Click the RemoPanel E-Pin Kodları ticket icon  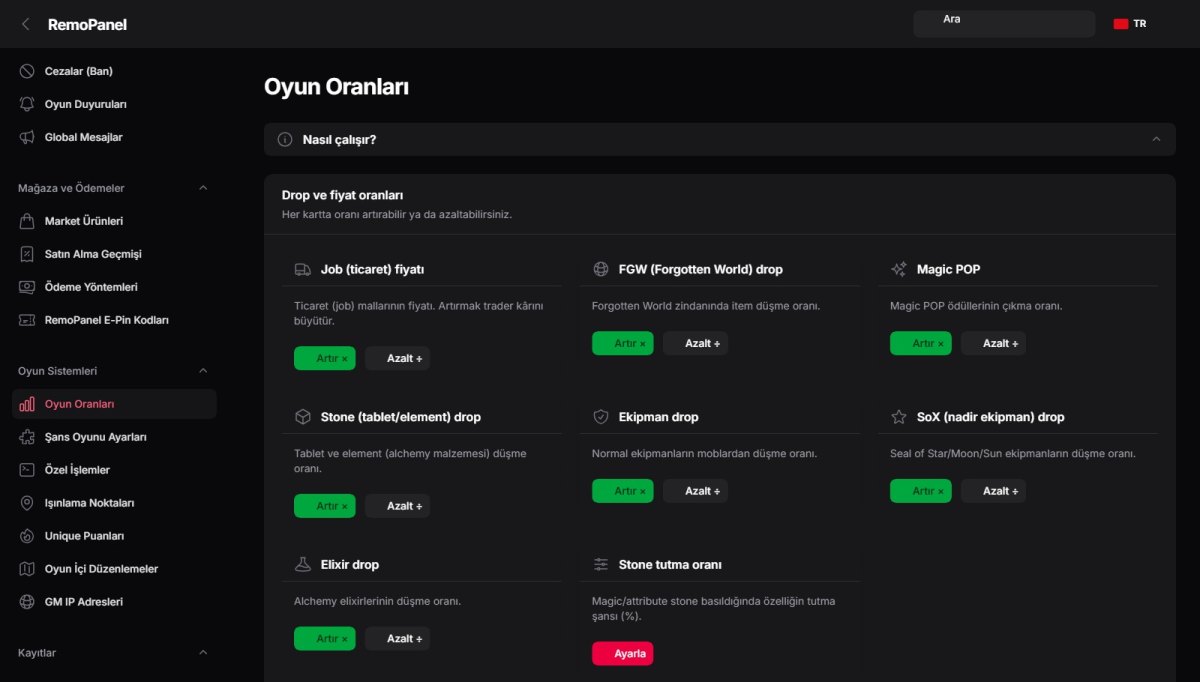tap(27, 320)
